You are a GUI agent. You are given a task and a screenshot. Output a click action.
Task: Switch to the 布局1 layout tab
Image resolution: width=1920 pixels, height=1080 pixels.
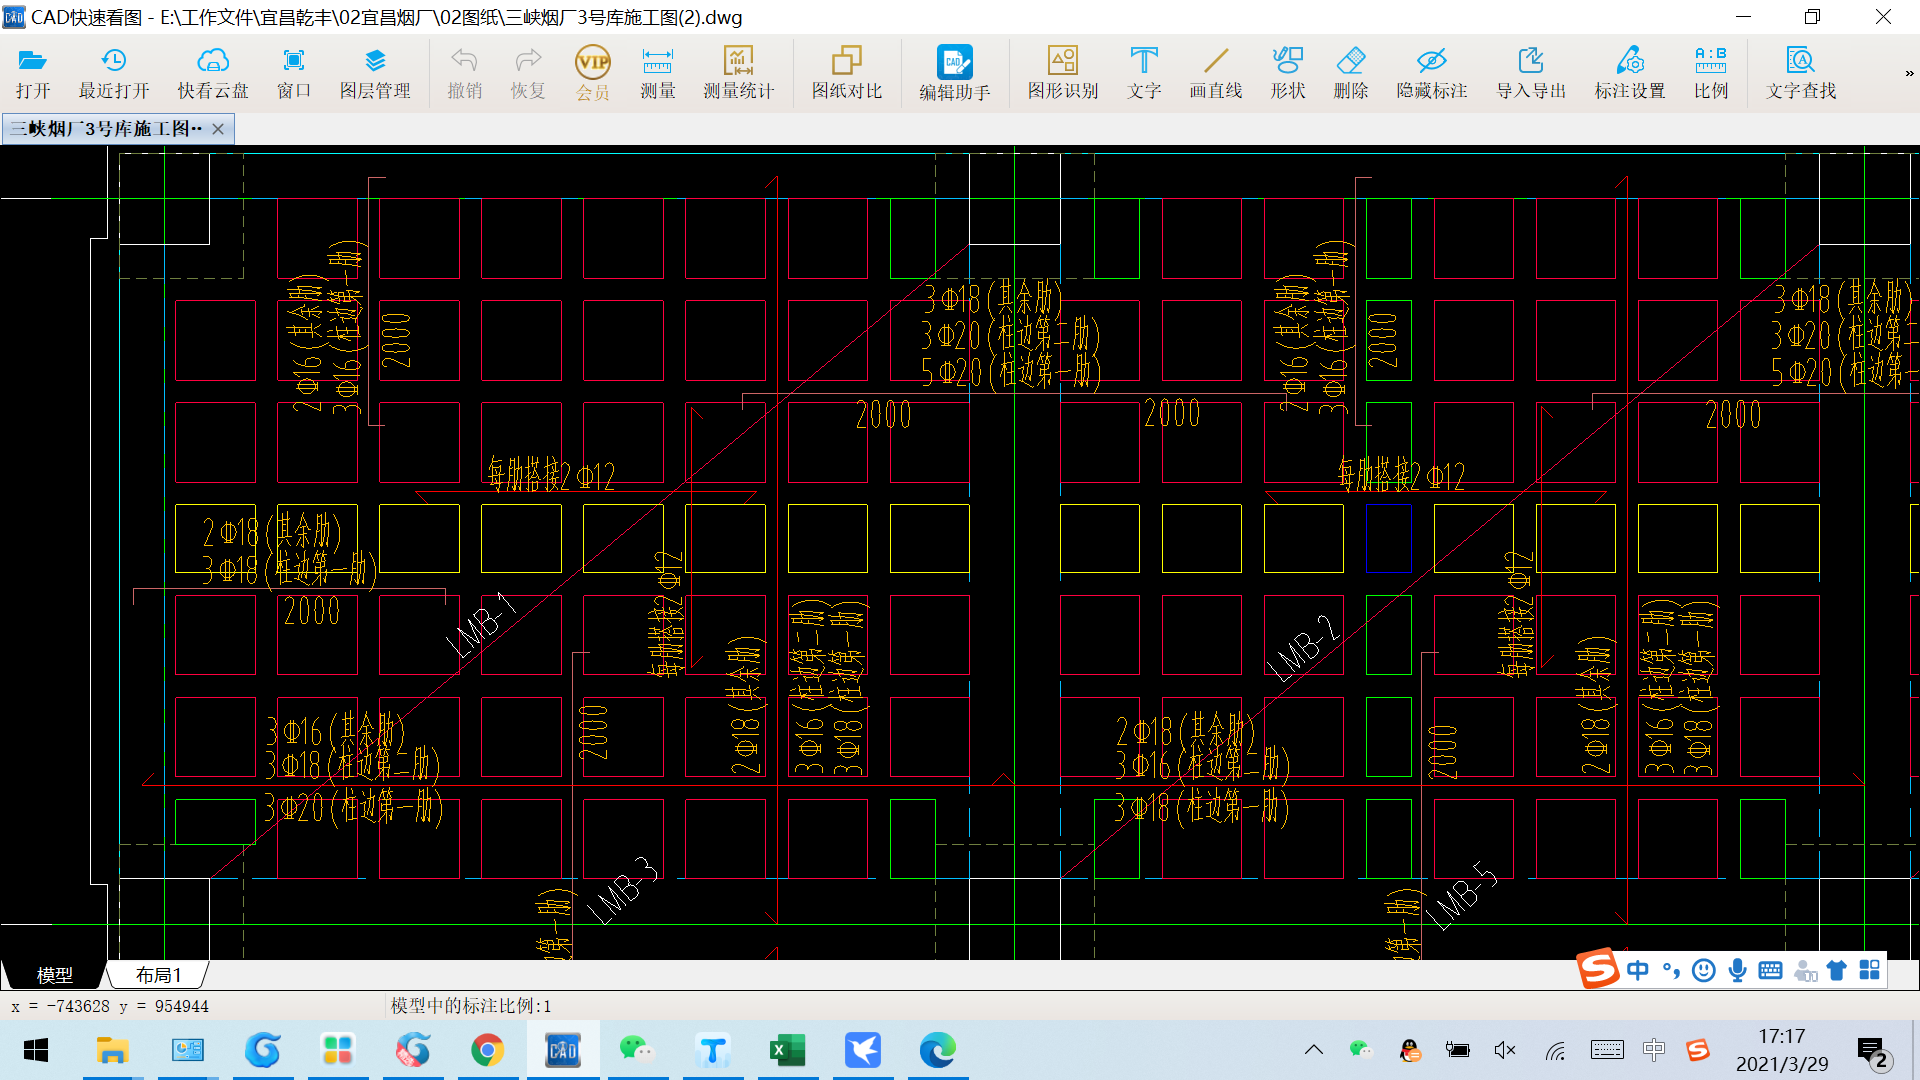[158, 975]
